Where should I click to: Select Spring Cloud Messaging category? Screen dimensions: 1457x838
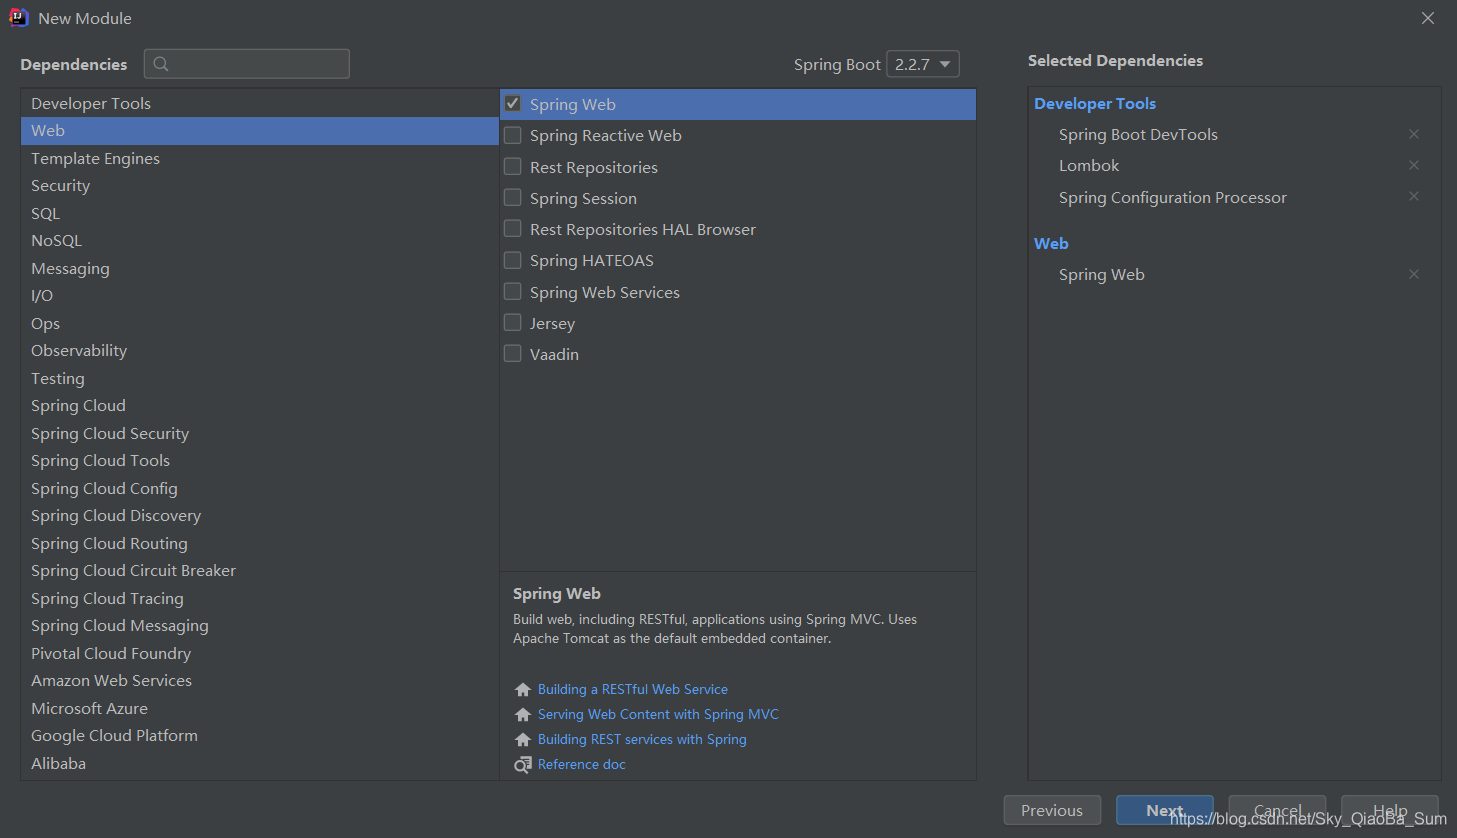tap(259, 626)
